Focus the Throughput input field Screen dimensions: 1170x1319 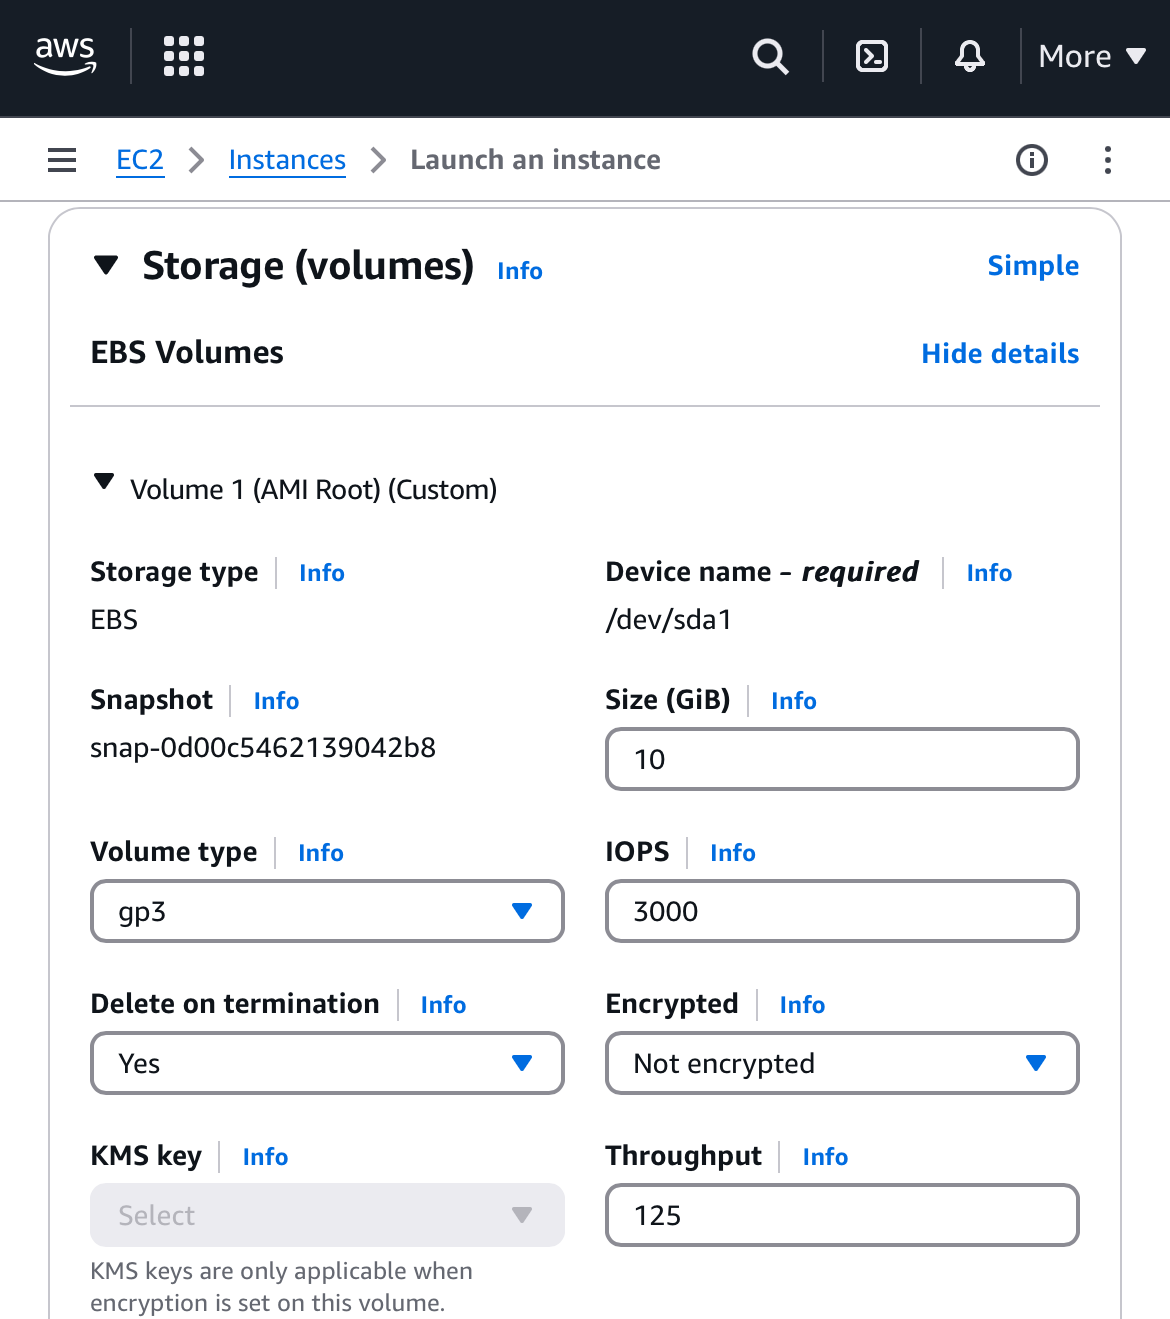[x=842, y=1215]
